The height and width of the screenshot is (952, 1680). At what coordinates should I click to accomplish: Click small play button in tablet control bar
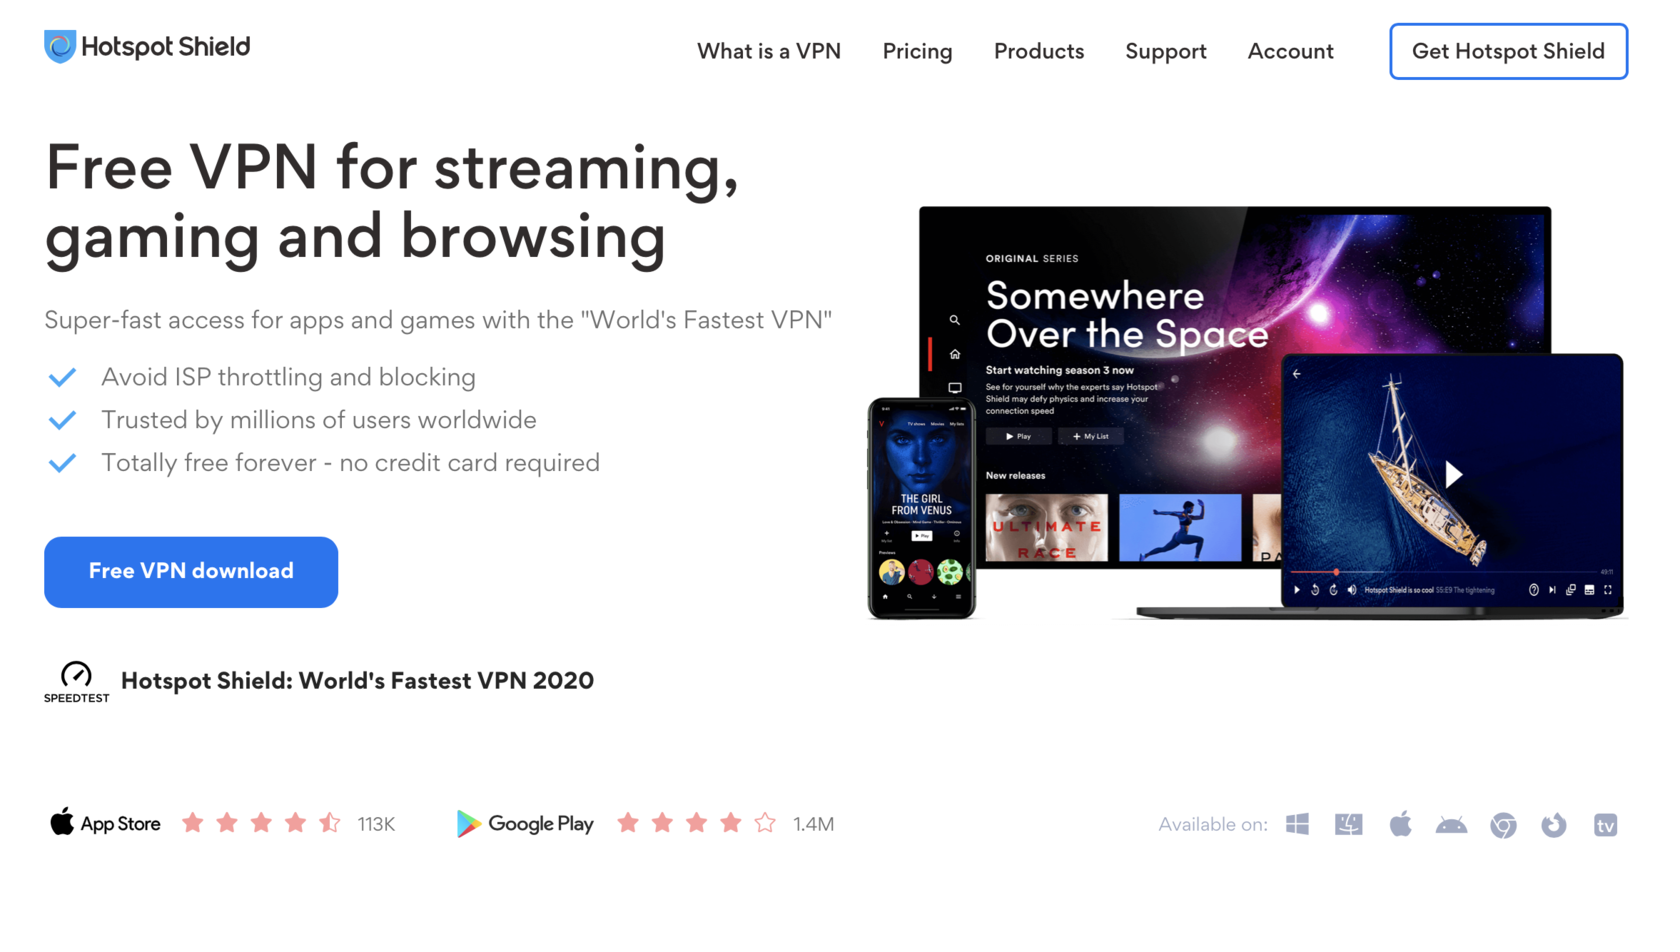(x=1297, y=590)
